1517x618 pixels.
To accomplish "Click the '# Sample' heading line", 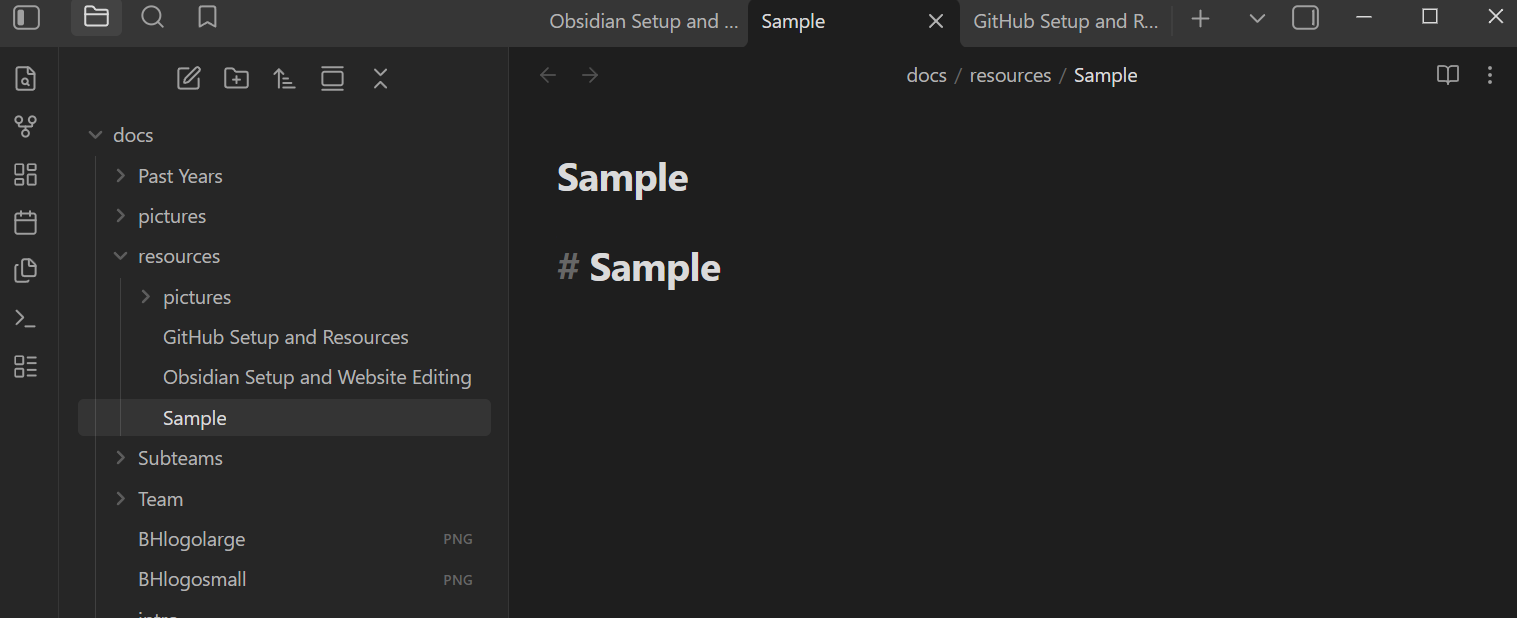I will [639, 267].
